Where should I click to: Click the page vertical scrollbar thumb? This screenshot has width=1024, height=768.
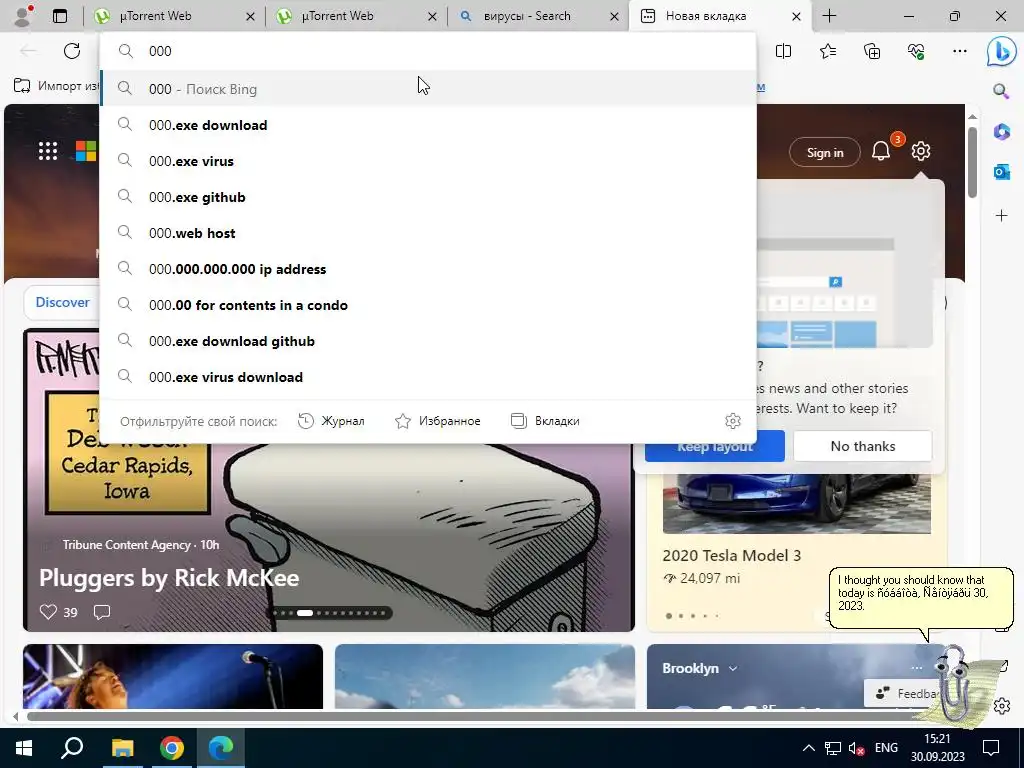click(x=972, y=161)
